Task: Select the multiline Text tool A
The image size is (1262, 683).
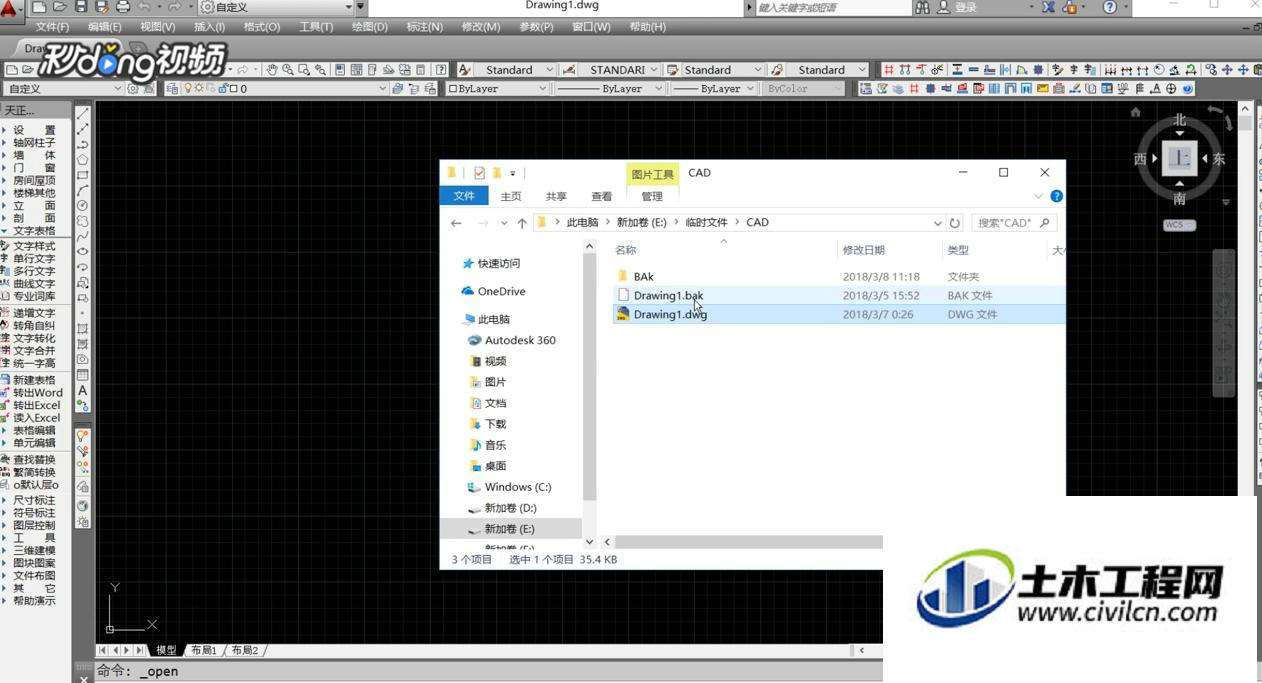Action: (83, 390)
